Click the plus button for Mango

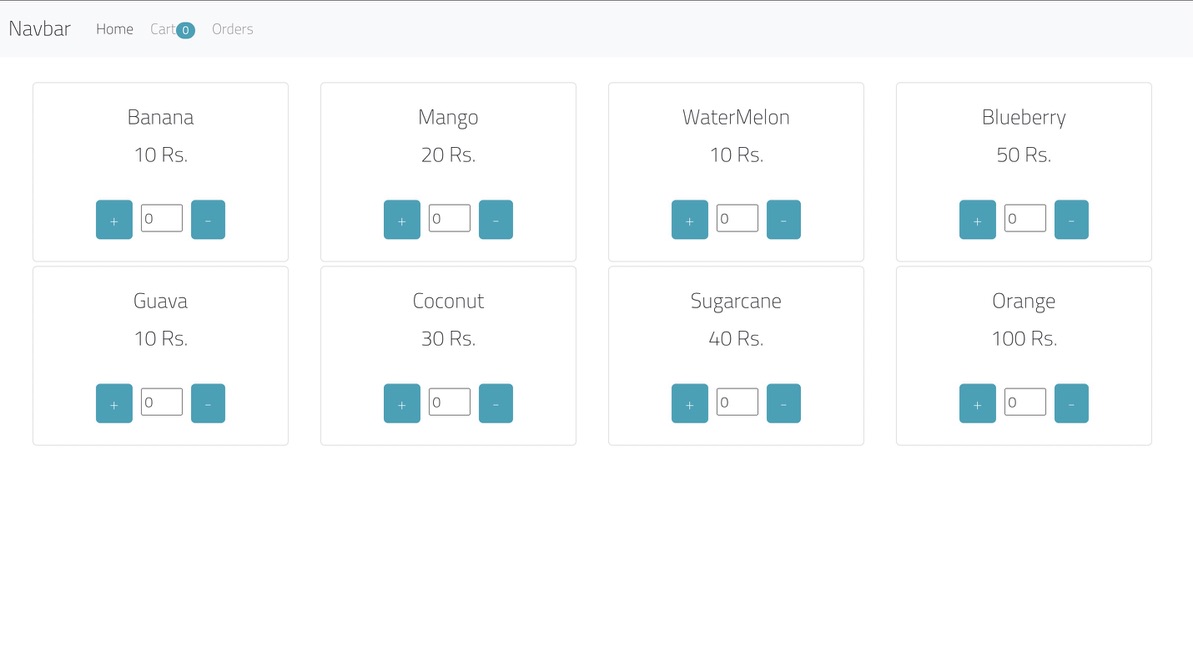[401, 219]
